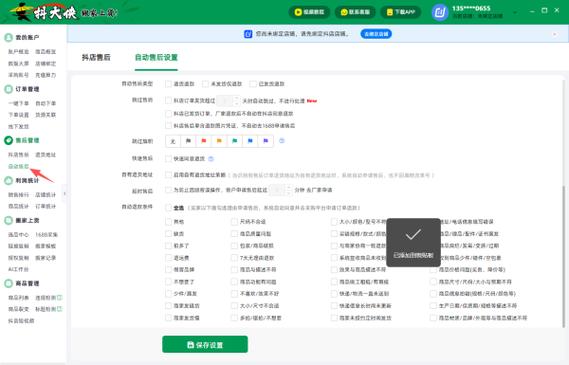This screenshot has height=365, width=569.
Task: Open 一键下单 in sidebar
Action: [x=19, y=103]
